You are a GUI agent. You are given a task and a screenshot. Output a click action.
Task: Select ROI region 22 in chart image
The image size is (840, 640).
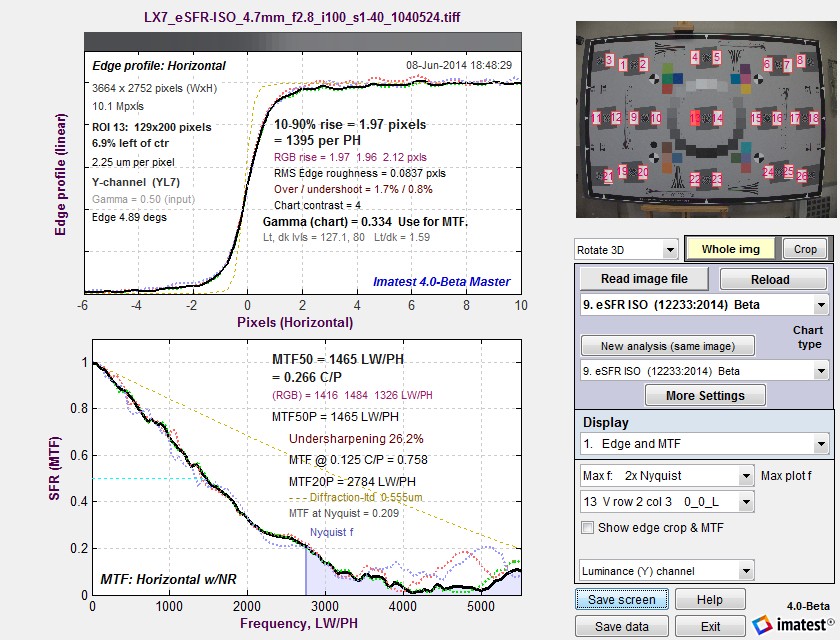[x=695, y=179]
